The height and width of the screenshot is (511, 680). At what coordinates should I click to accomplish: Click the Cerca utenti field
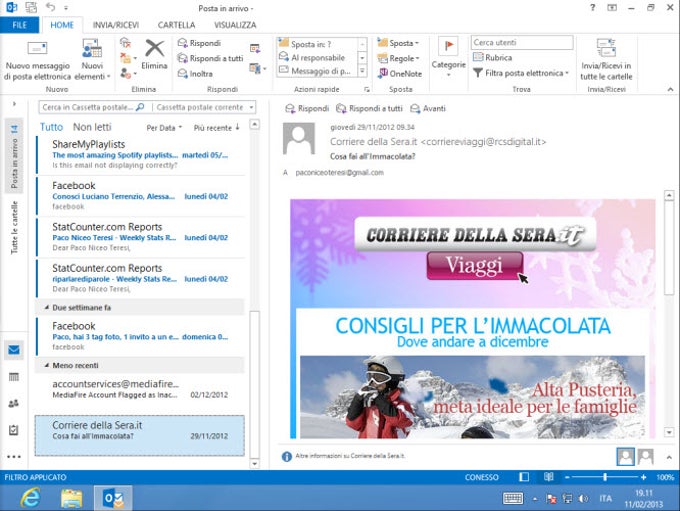pos(522,43)
